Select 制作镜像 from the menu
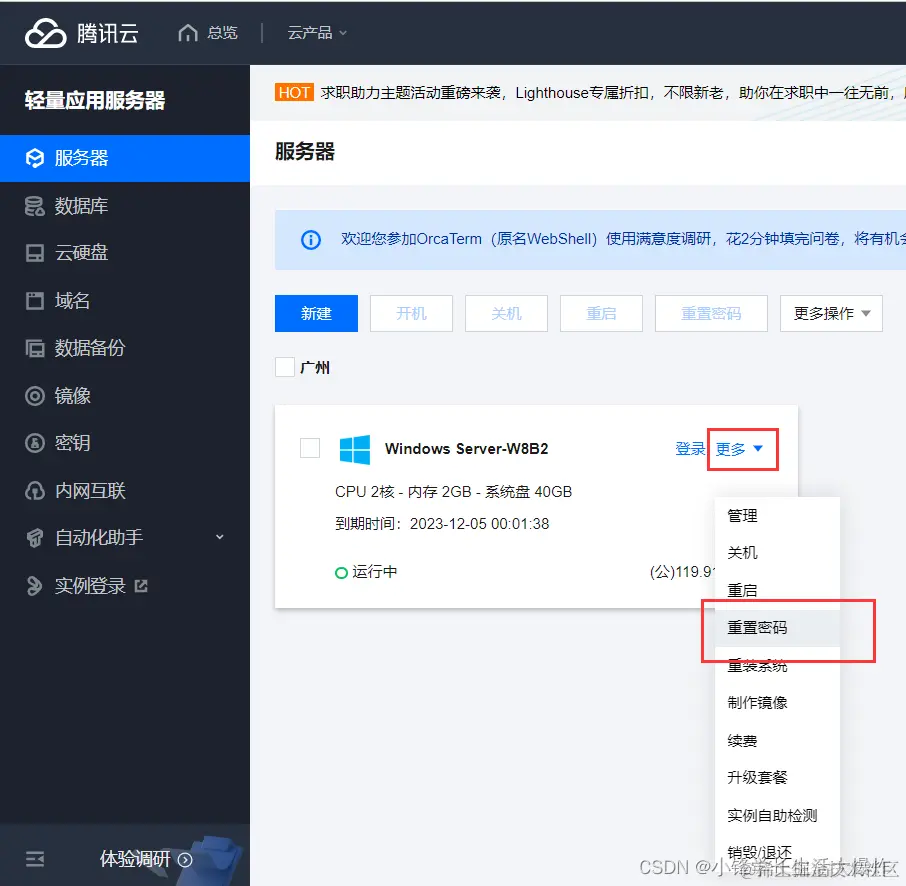The image size is (906, 886). coord(777,703)
